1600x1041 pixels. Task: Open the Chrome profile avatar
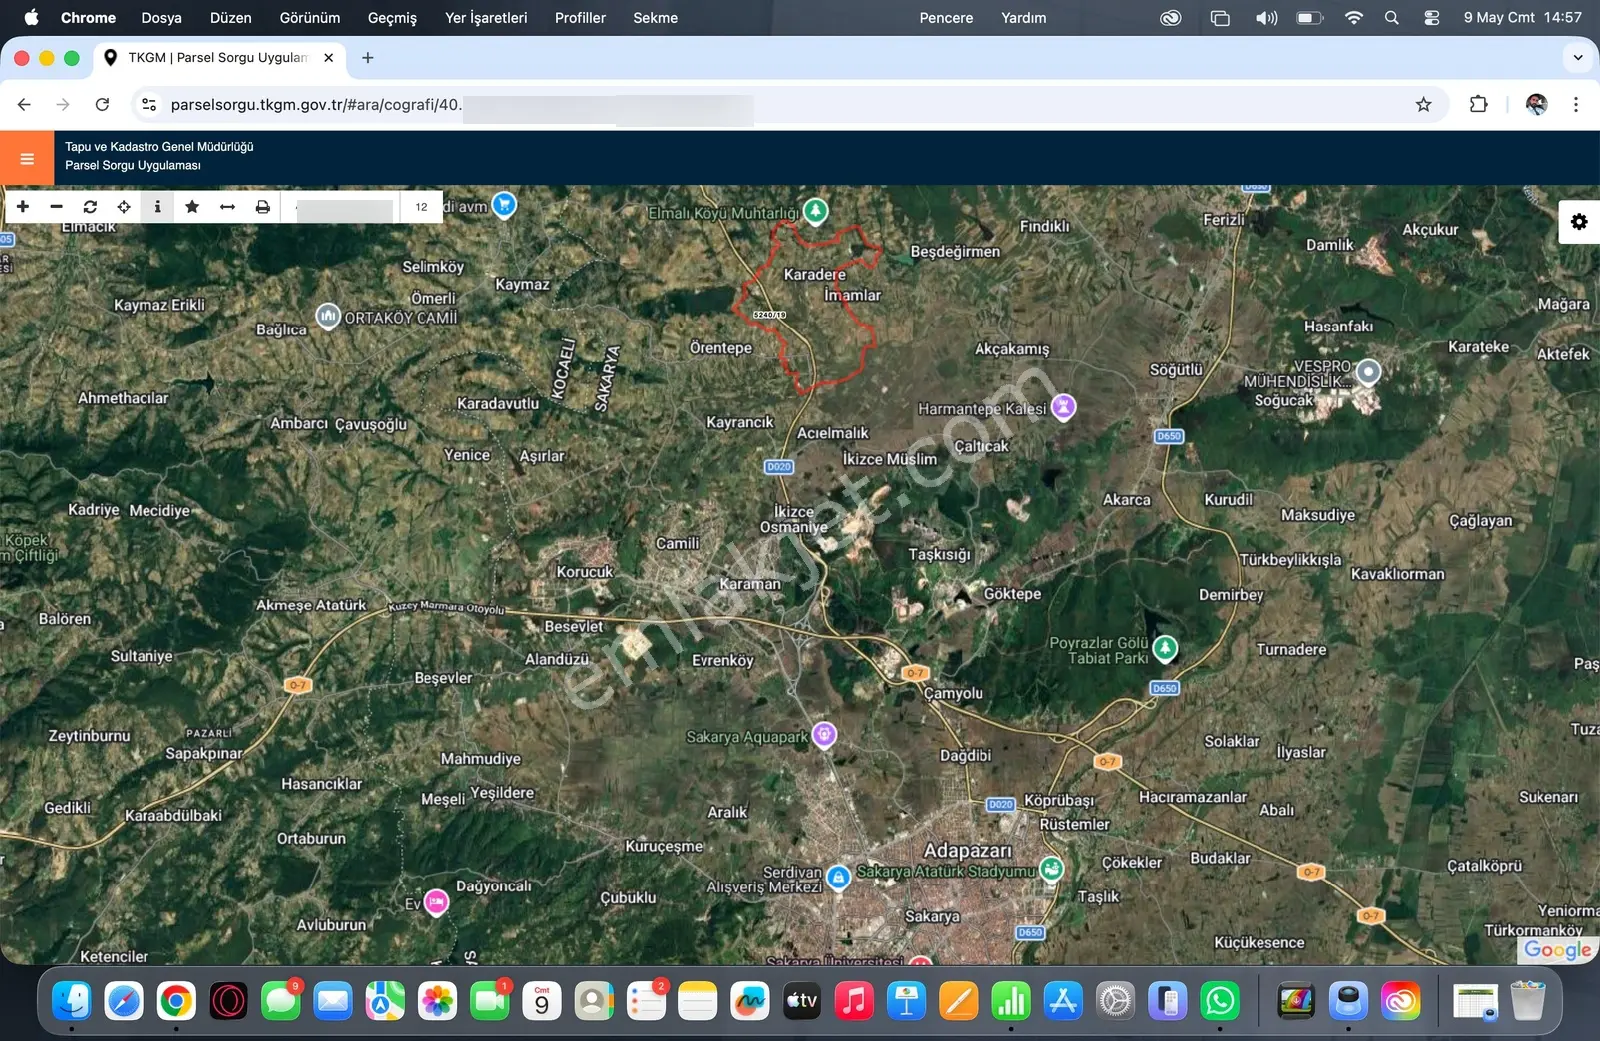click(1537, 104)
